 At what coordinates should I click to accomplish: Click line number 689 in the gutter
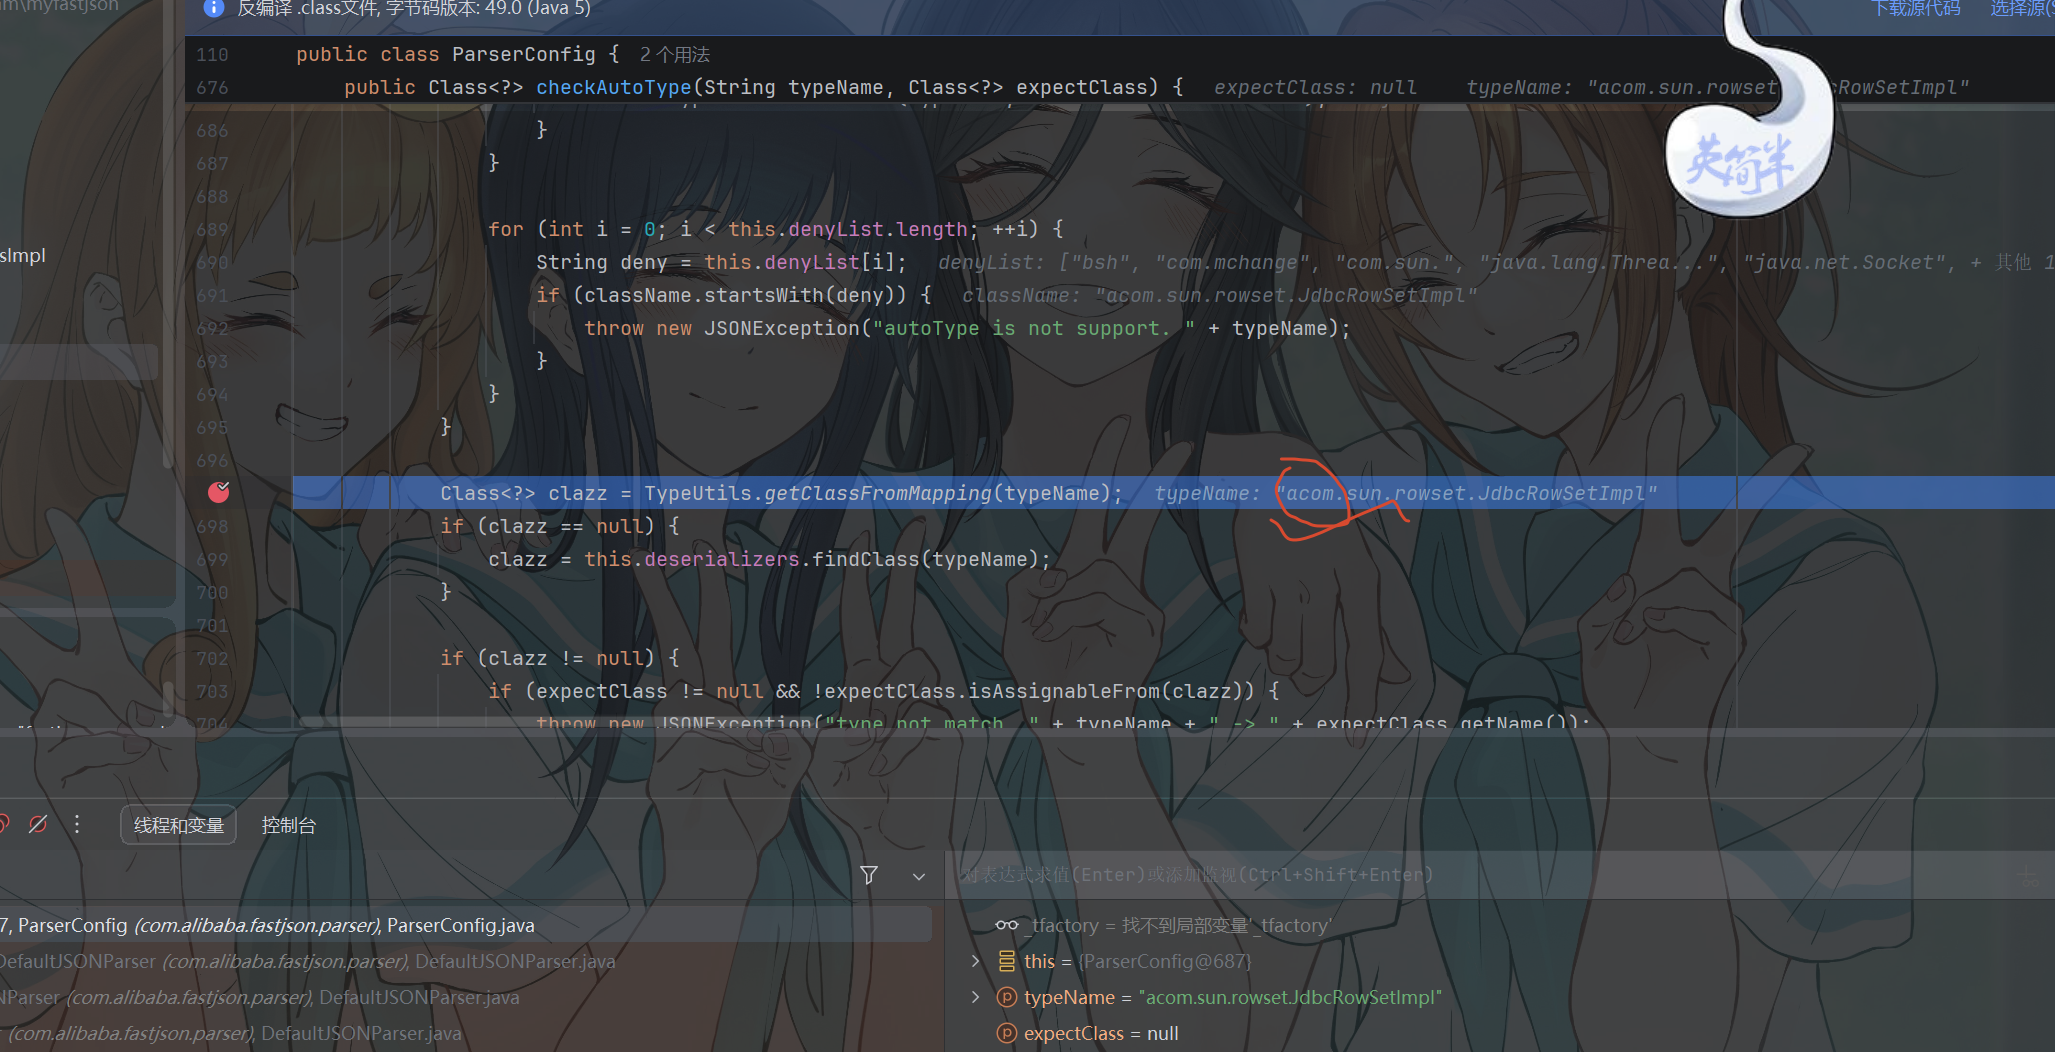[x=212, y=229]
